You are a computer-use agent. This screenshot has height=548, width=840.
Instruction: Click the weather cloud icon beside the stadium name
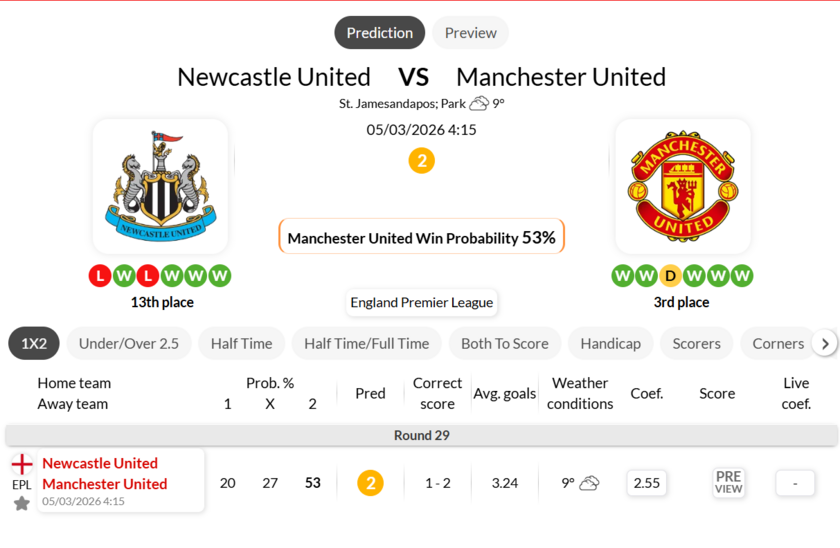479,103
